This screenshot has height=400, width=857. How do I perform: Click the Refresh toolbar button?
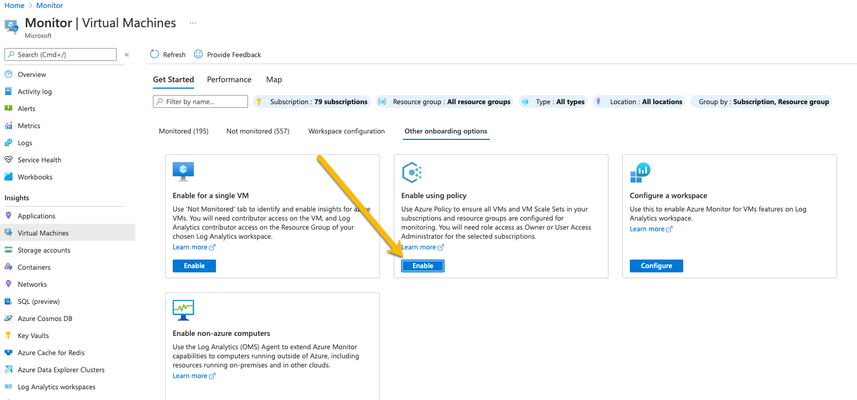tap(168, 55)
